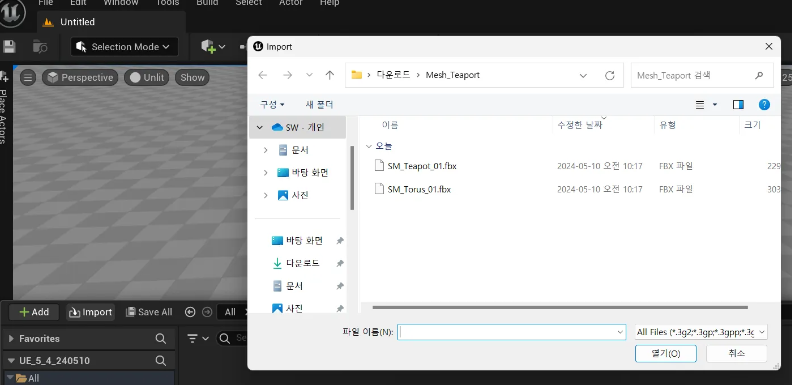Click the Add button in Content Browser
The height and width of the screenshot is (385, 792).
click(34, 312)
